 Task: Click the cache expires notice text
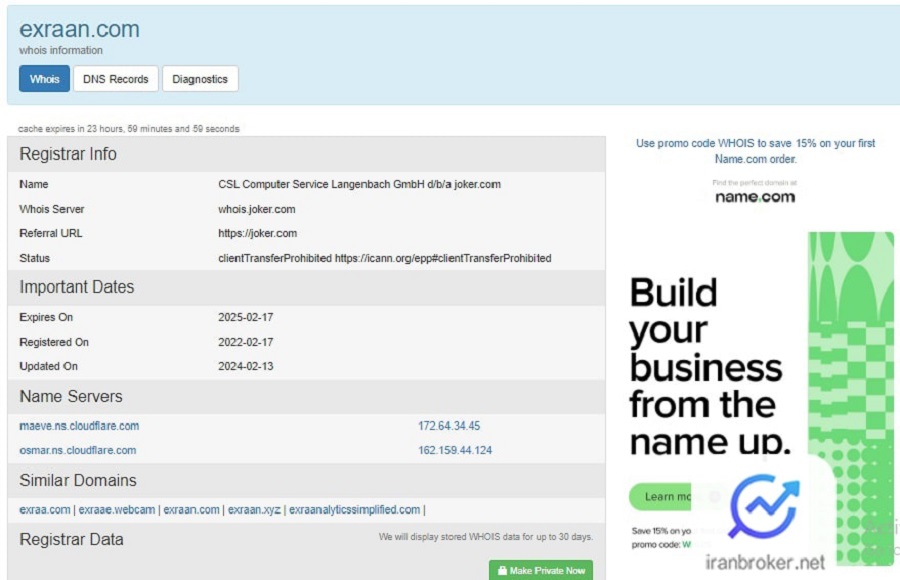click(129, 129)
